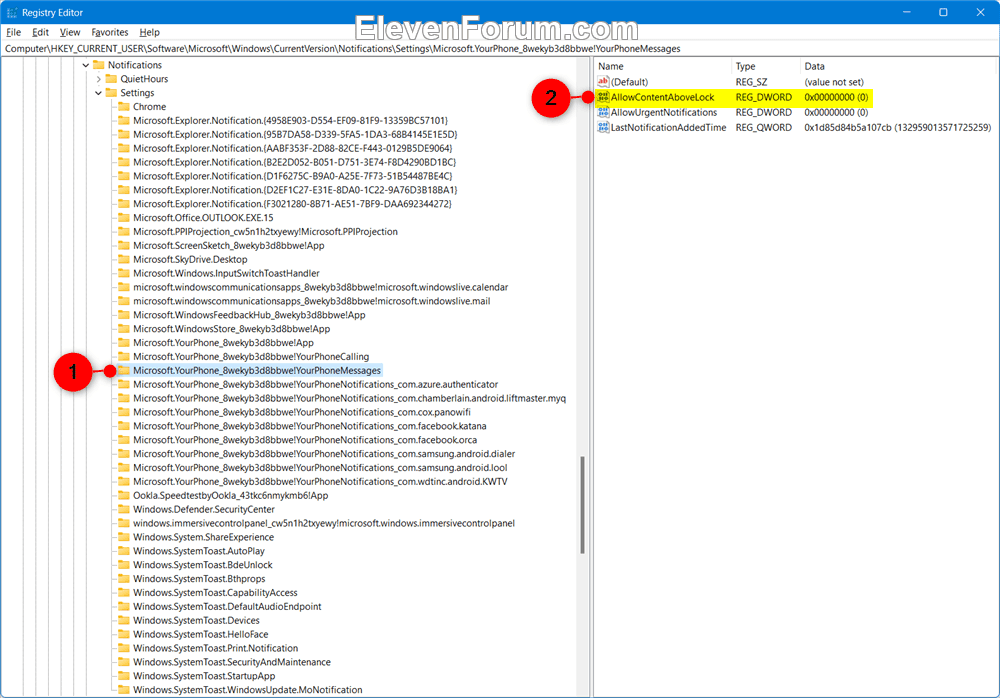The image size is (1000, 698).
Task: Click the Registry Editor title bar icon
Action: (11, 13)
